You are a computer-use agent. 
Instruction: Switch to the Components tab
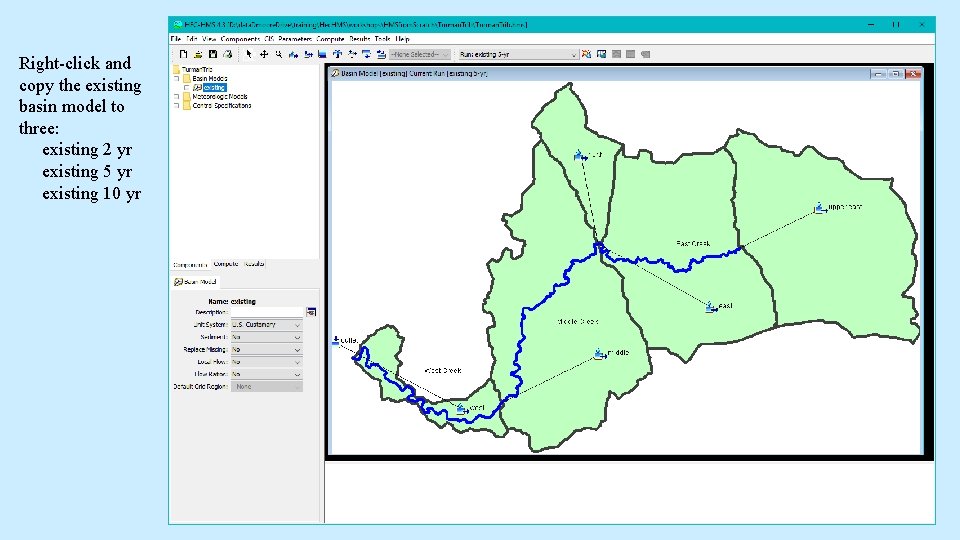pyautogui.click(x=190, y=265)
